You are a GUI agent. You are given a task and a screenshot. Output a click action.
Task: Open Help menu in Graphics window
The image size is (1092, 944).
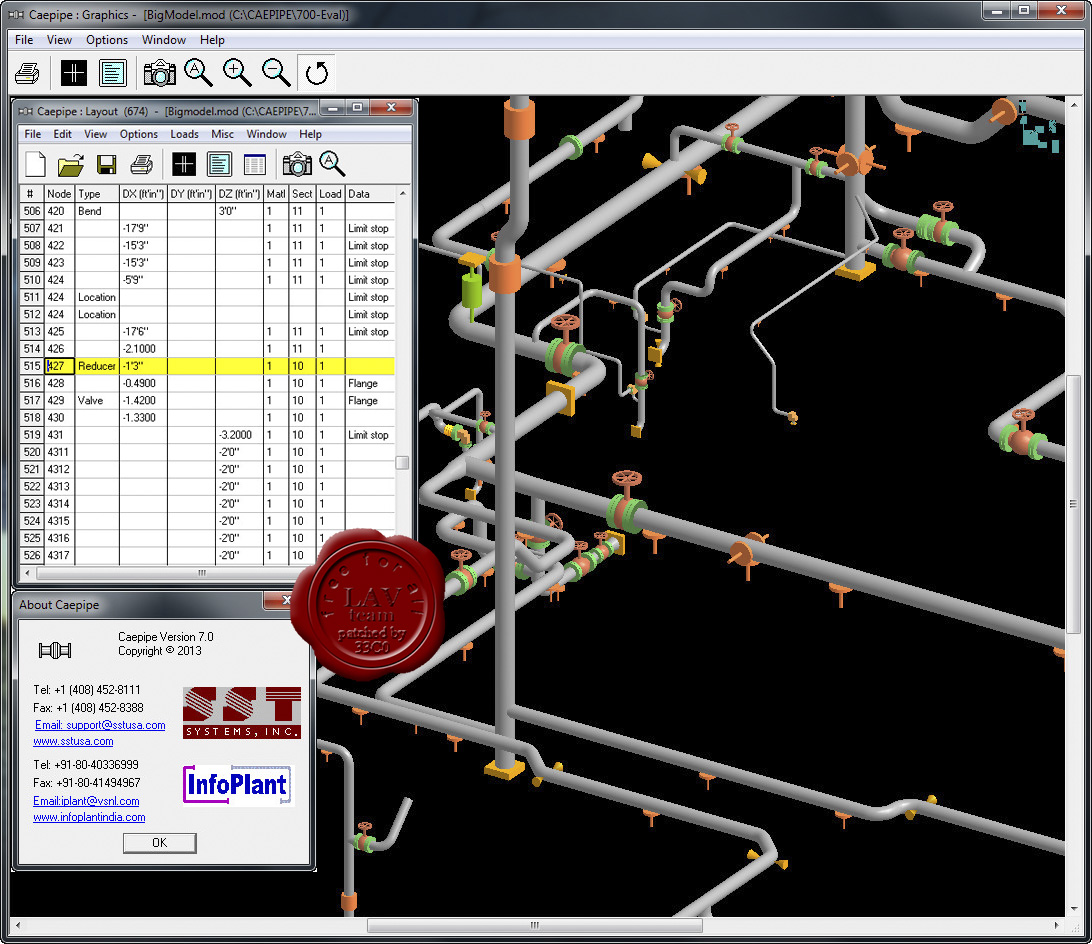[212, 40]
